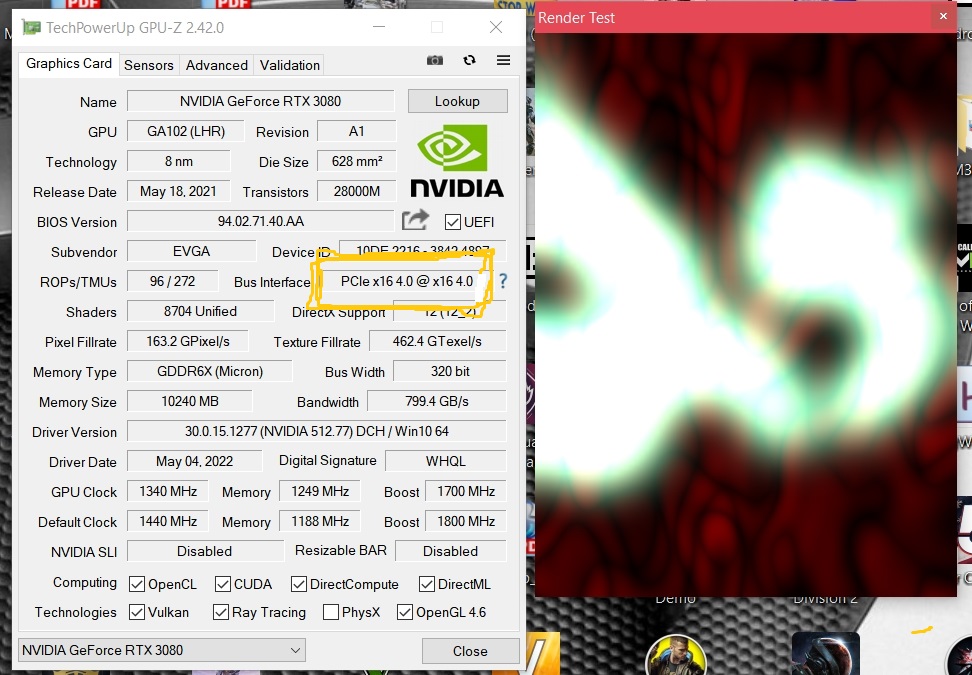Toggle the UEFI checkbox
This screenshot has width=972, height=675.
(453, 222)
